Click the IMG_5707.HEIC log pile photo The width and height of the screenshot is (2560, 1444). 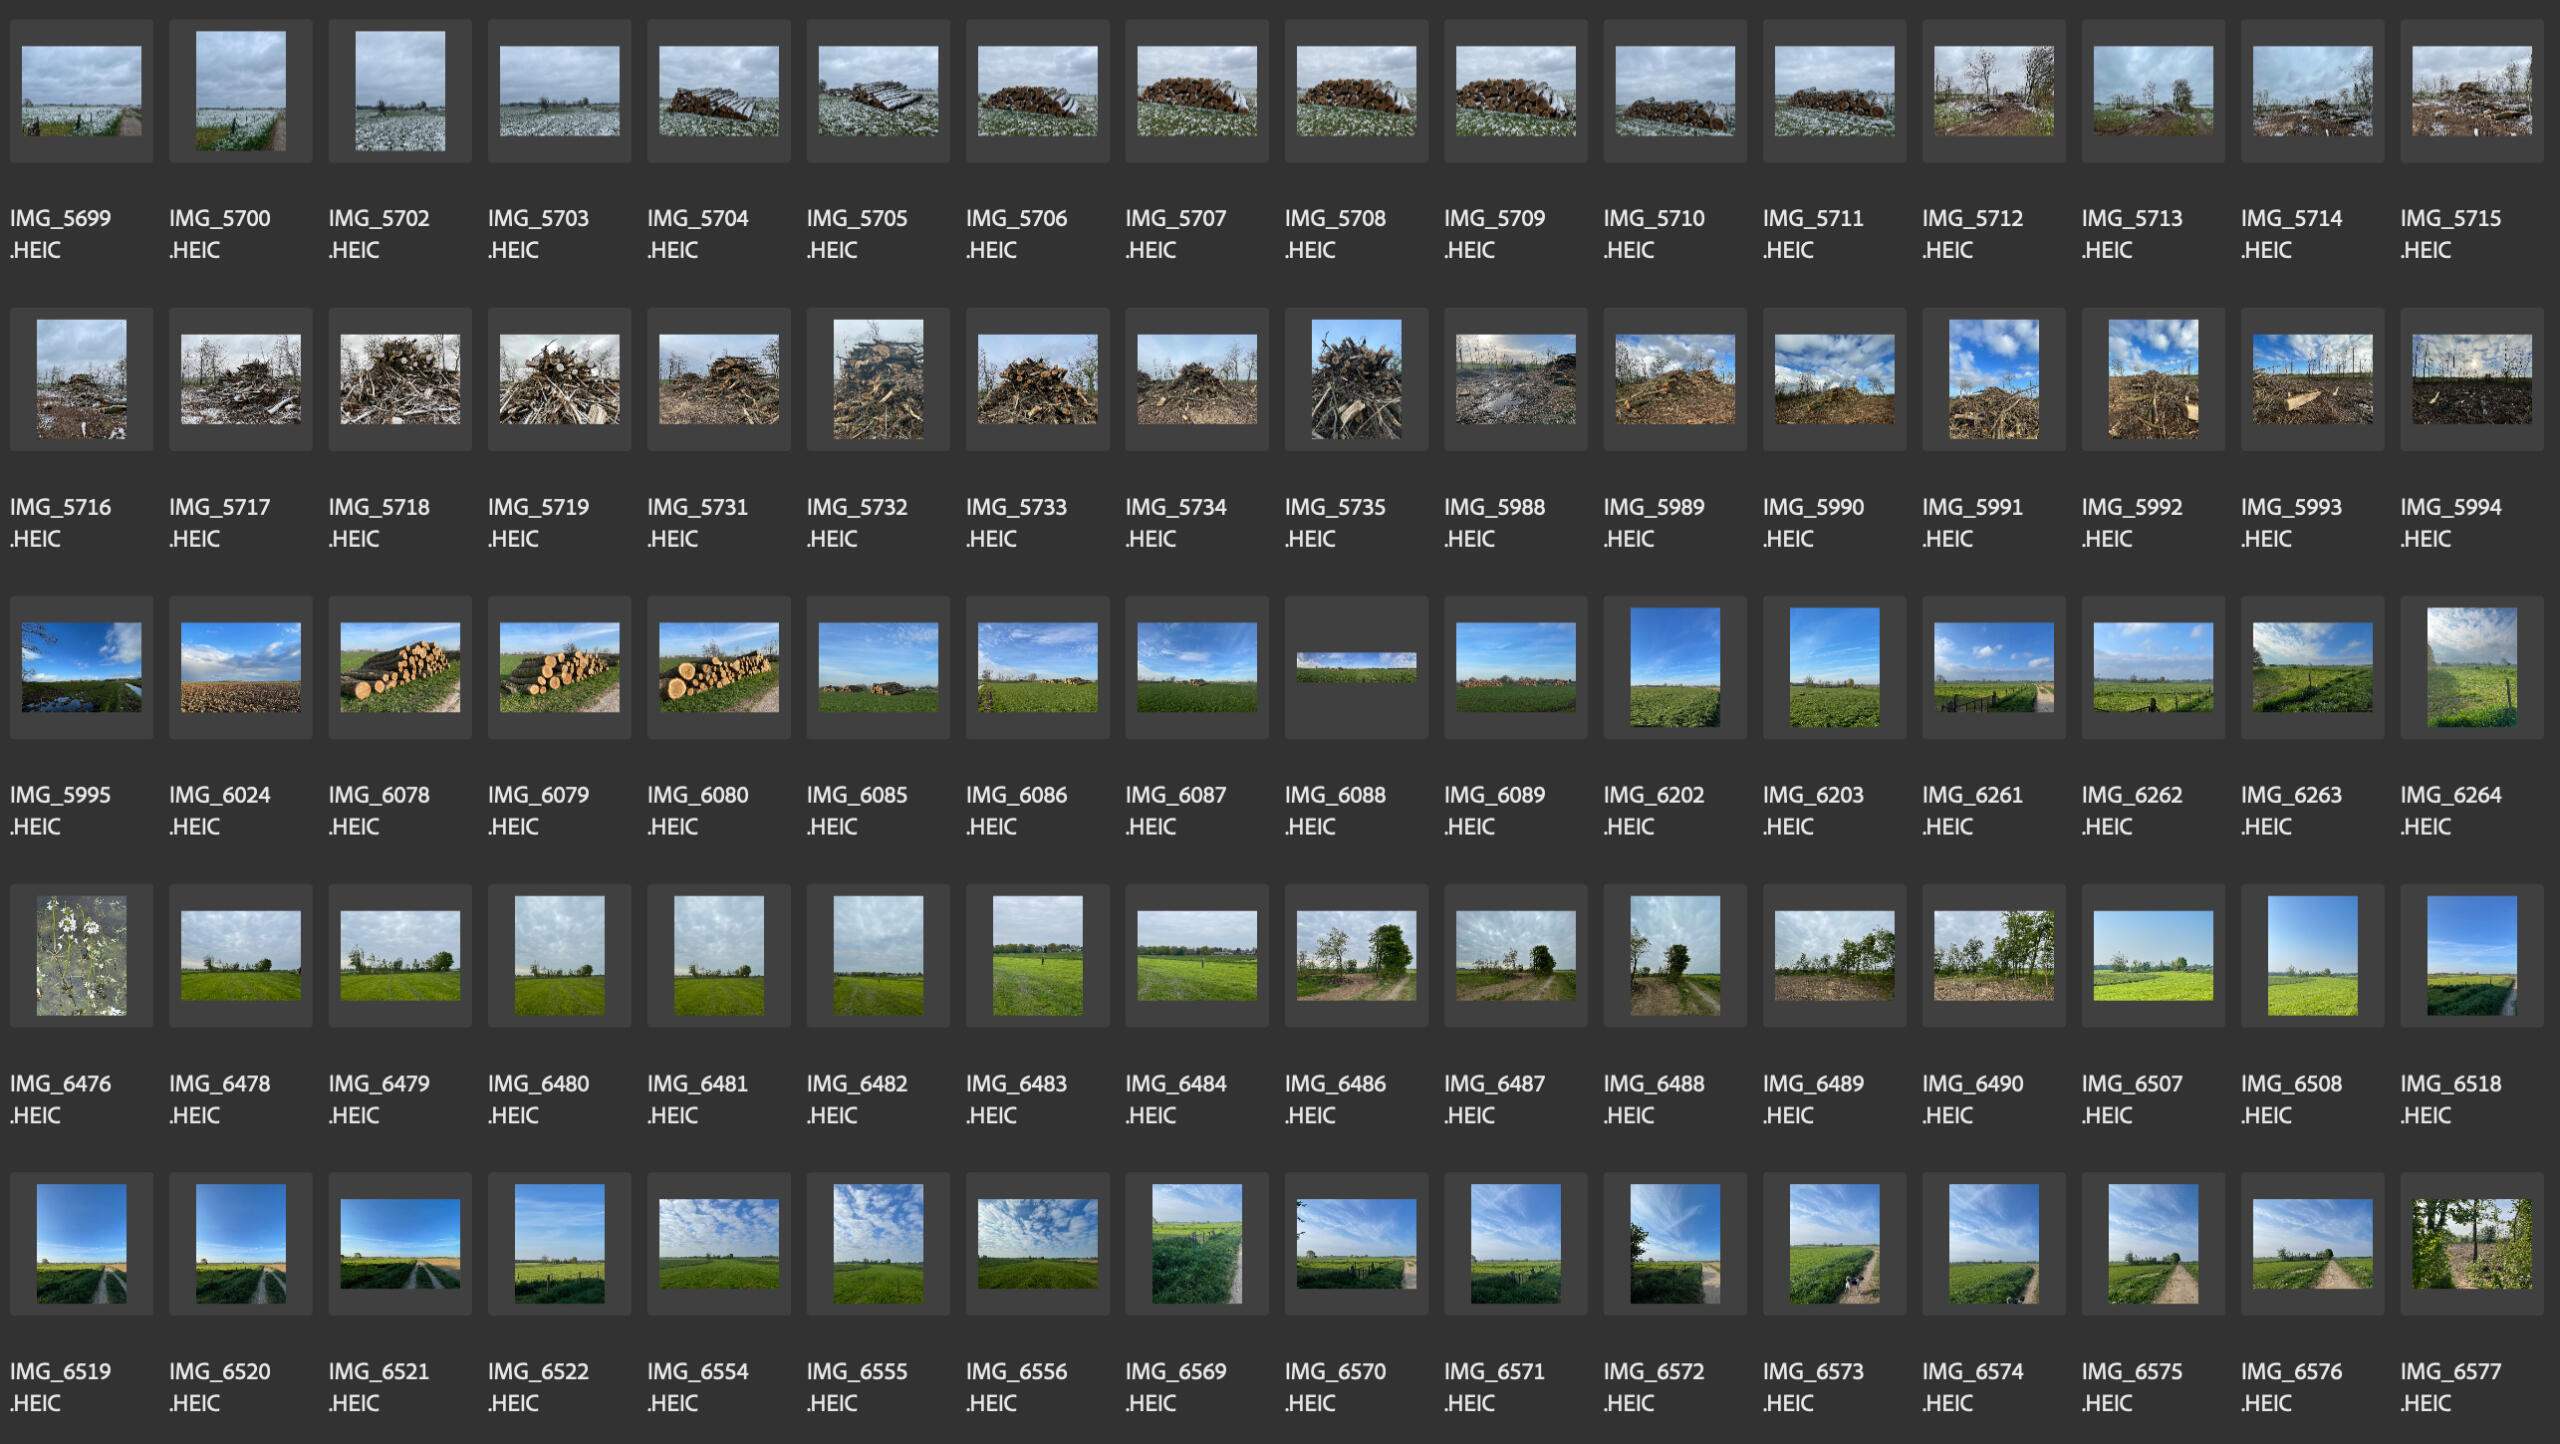1197,91
